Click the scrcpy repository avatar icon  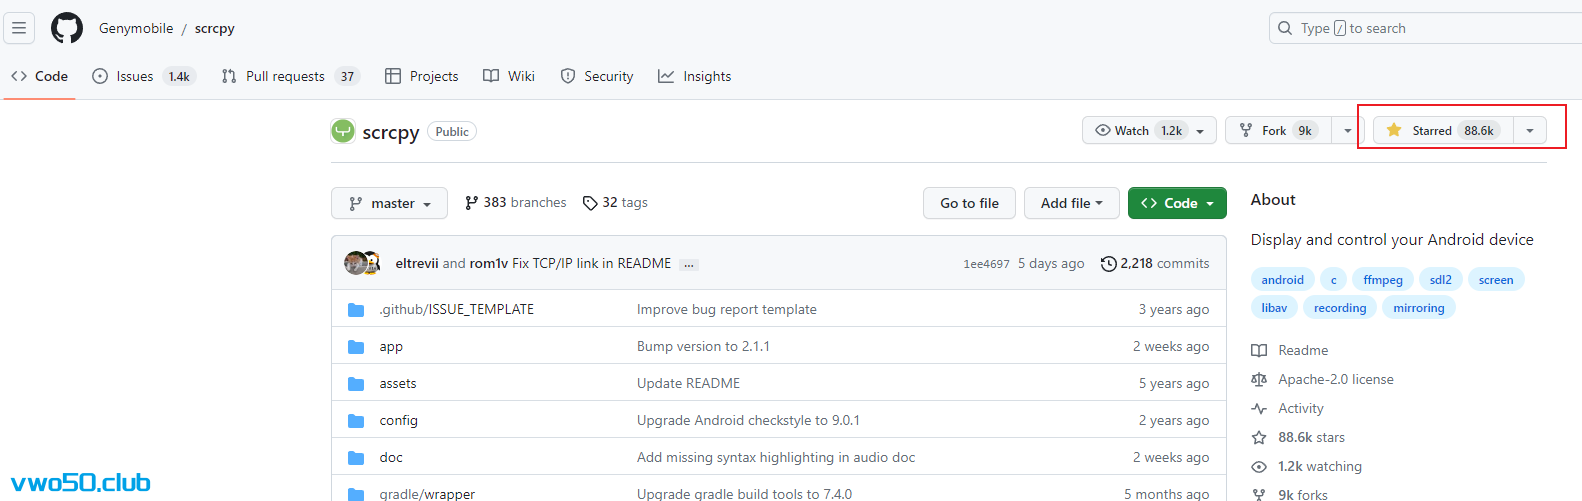point(343,131)
